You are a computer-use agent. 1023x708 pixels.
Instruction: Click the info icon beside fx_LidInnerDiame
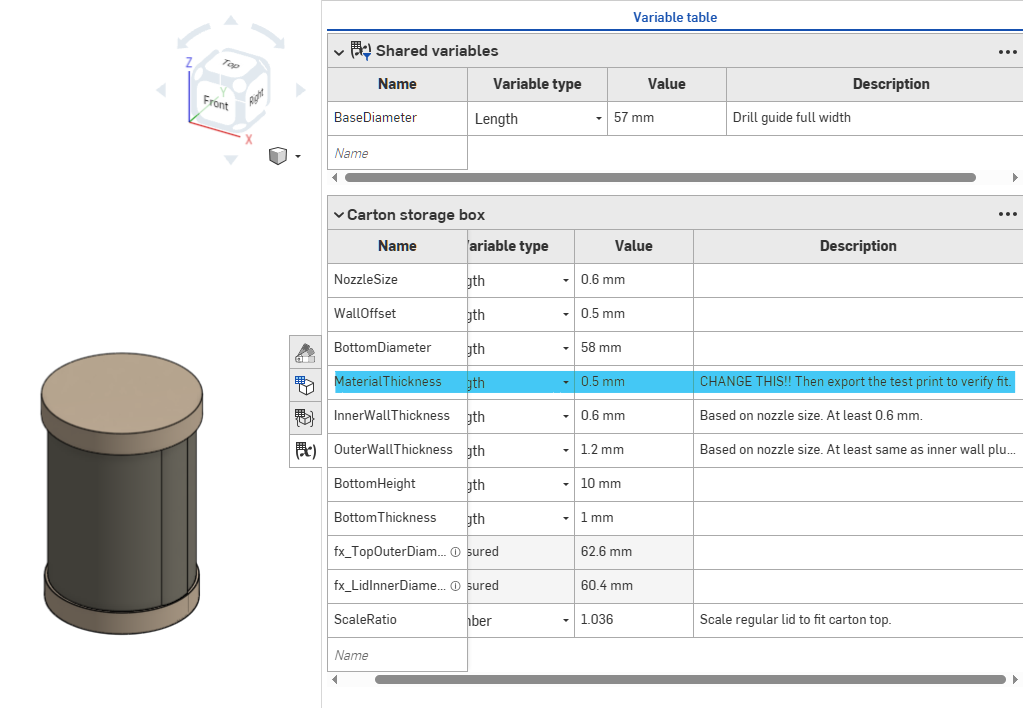455,585
